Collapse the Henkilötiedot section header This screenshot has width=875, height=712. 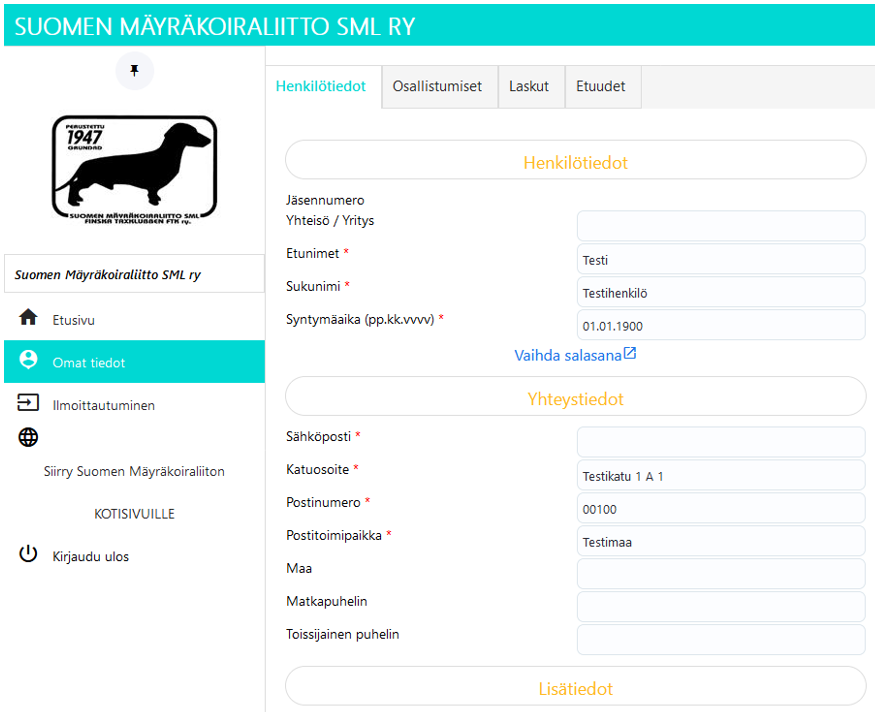[575, 161]
